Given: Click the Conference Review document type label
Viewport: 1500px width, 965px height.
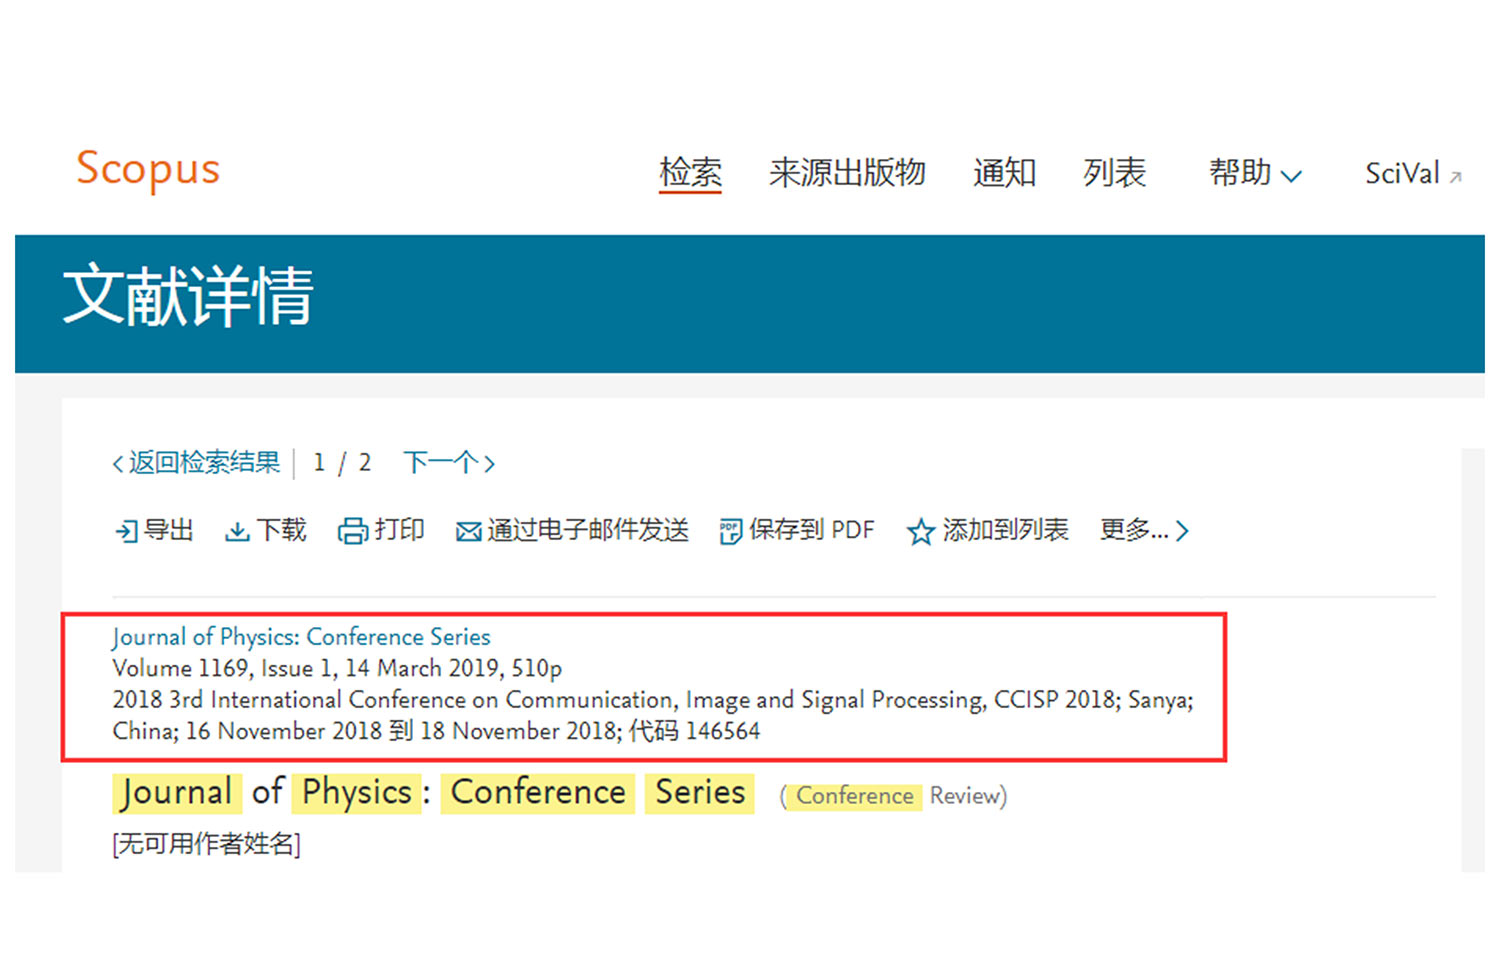Looking at the screenshot, I should [893, 796].
